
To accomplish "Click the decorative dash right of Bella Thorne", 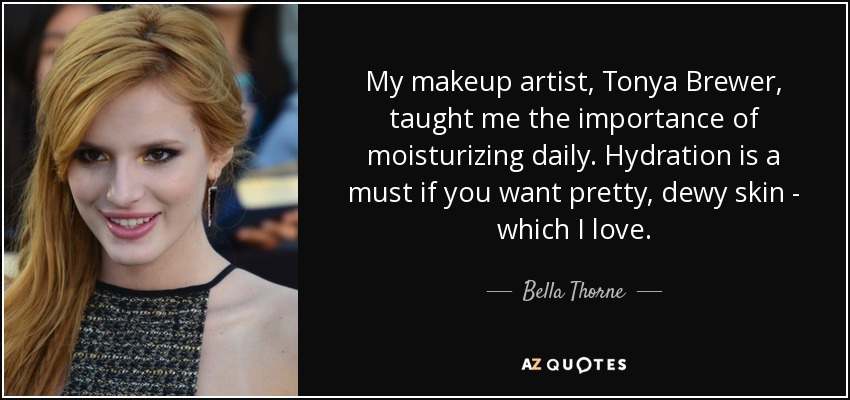I will tap(648, 292).
